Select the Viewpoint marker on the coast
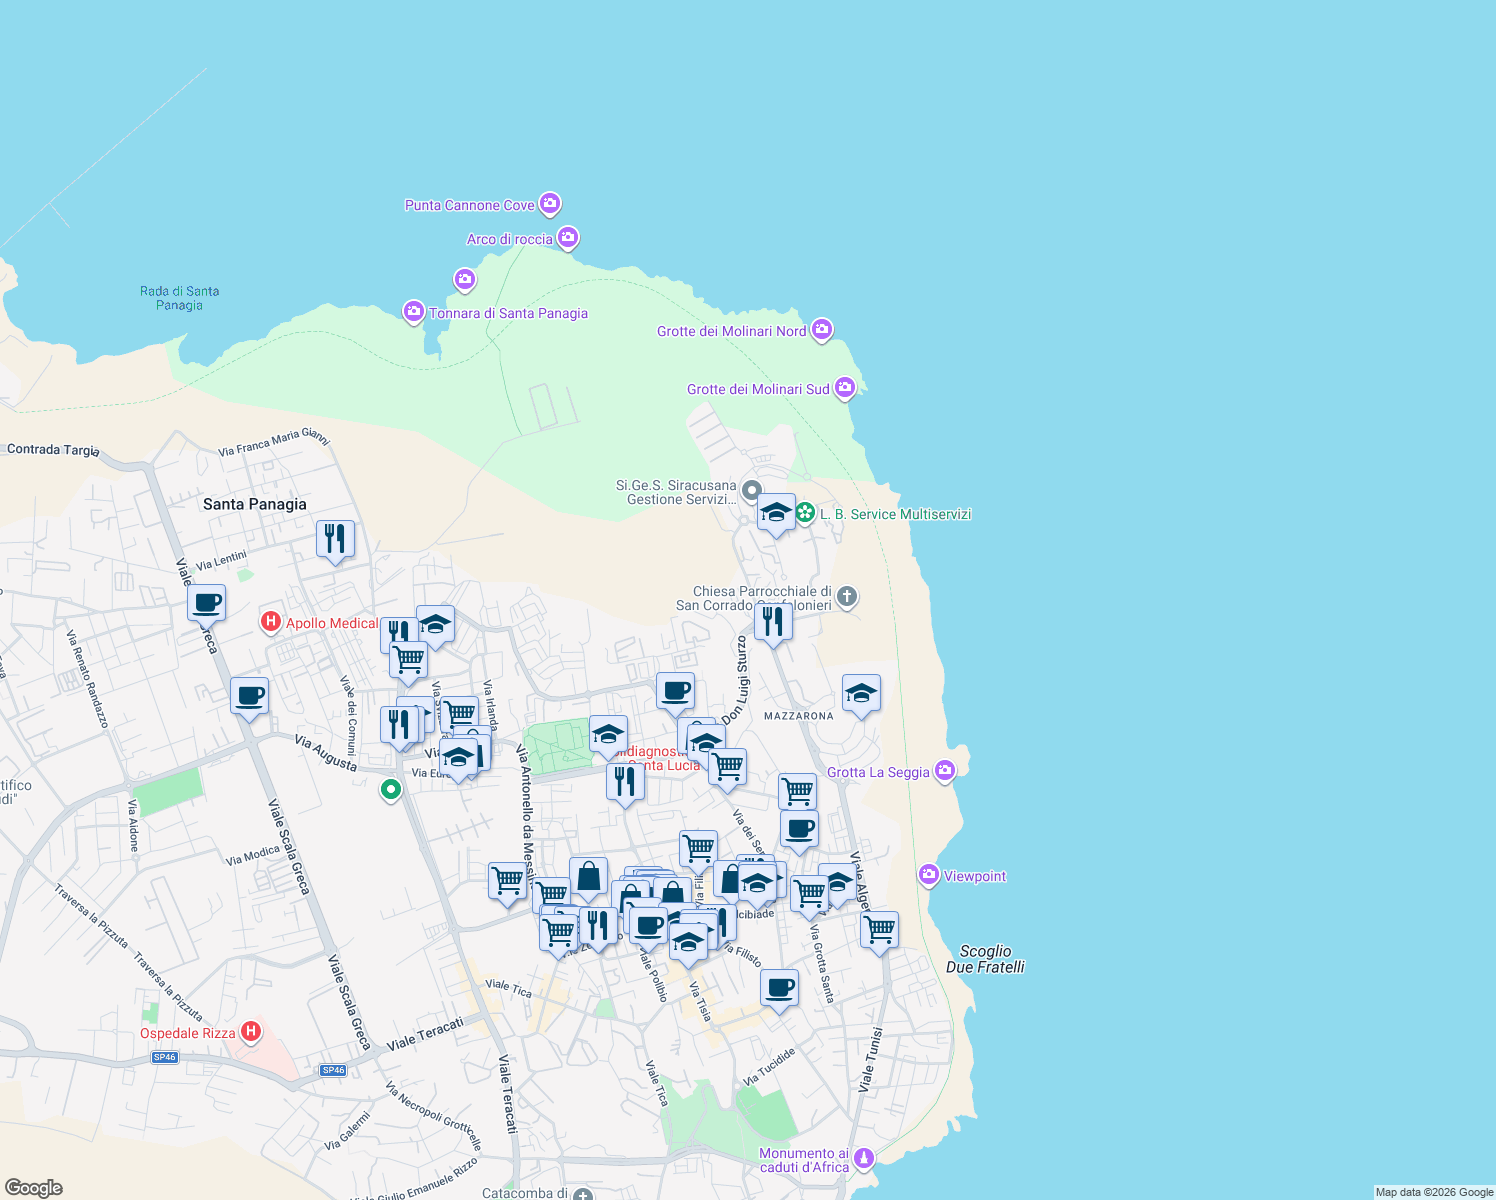The height and width of the screenshot is (1200, 1496). (927, 875)
